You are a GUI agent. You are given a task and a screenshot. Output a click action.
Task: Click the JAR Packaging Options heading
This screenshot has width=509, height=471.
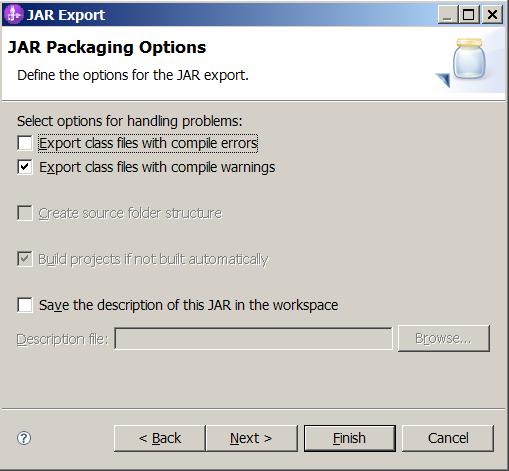(x=107, y=47)
